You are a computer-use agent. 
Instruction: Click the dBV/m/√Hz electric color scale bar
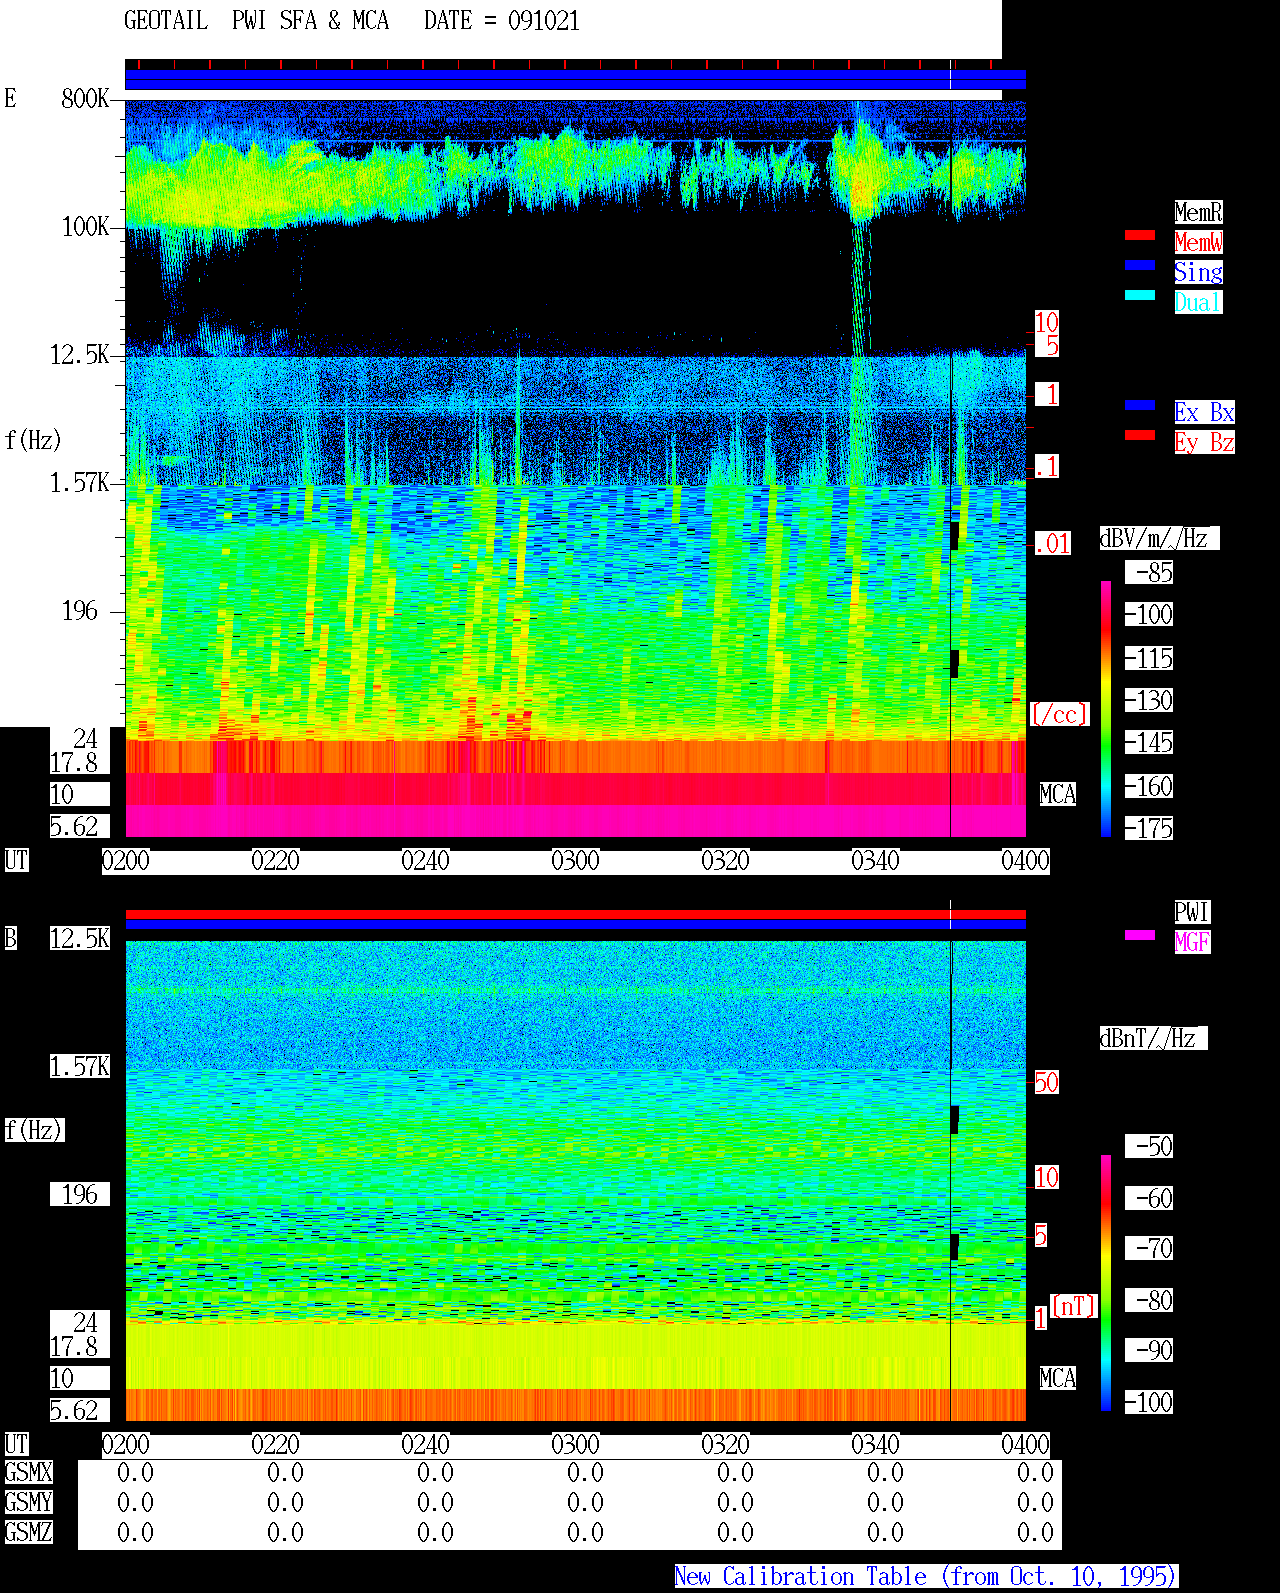pos(1106,709)
